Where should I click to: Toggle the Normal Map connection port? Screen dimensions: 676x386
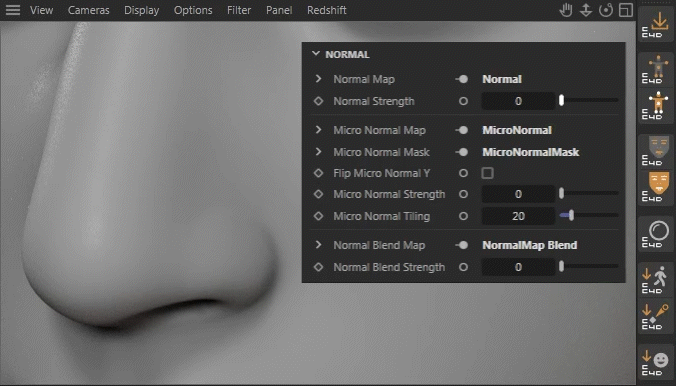pyautogui.click(x=462, y=79)
